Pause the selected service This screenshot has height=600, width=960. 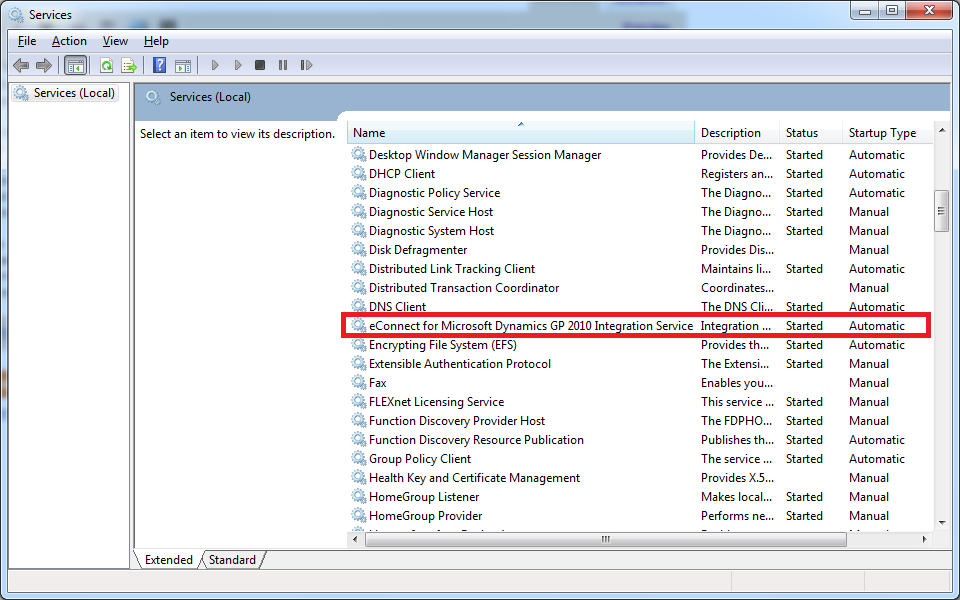283,64
